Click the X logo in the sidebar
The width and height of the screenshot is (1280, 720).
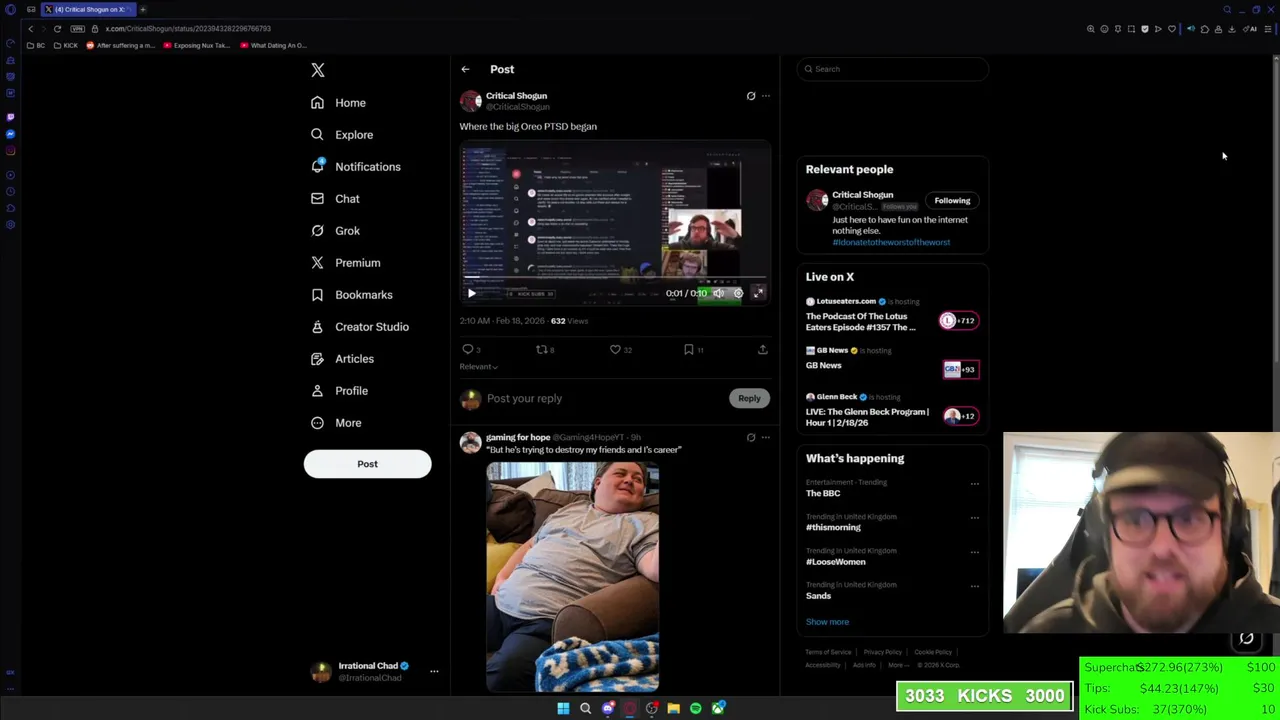(318, 70)
